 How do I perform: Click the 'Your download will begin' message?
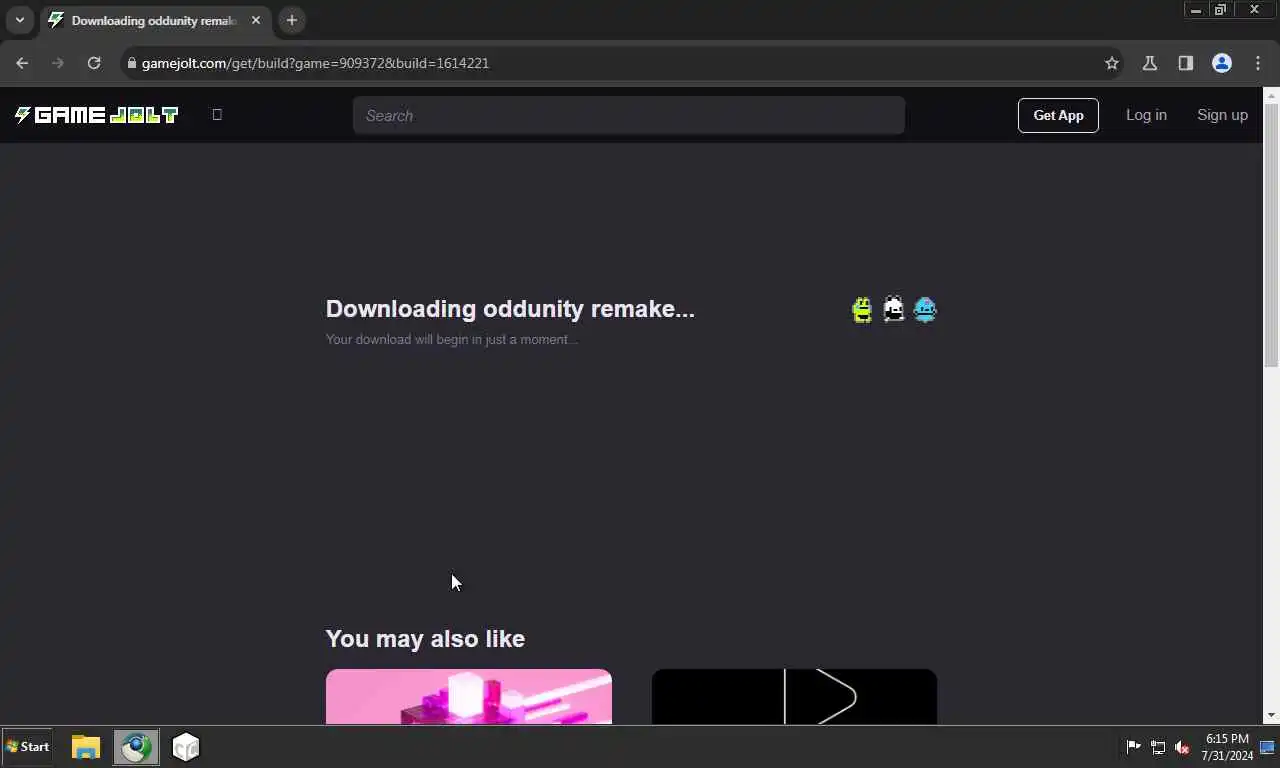[x=452, y=339]
